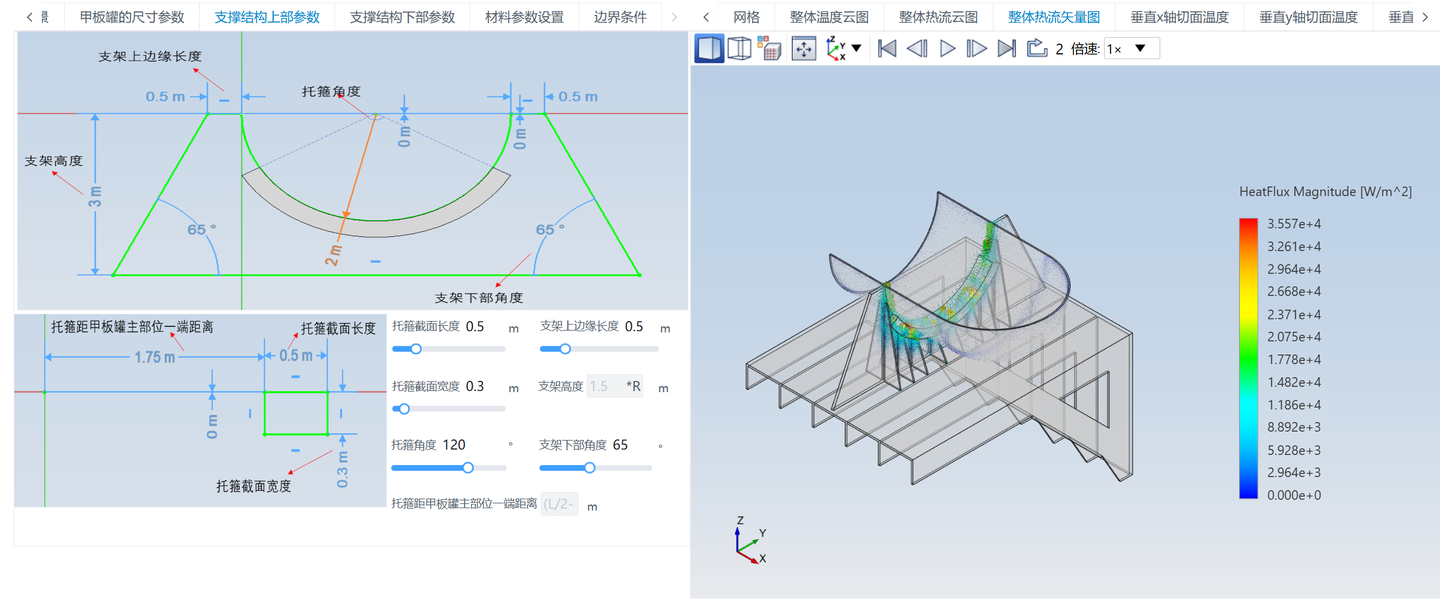Click the HeatFlux Magnitude color legend bar
Viewport: 1440px width, 602px height.
[1248, 357]
